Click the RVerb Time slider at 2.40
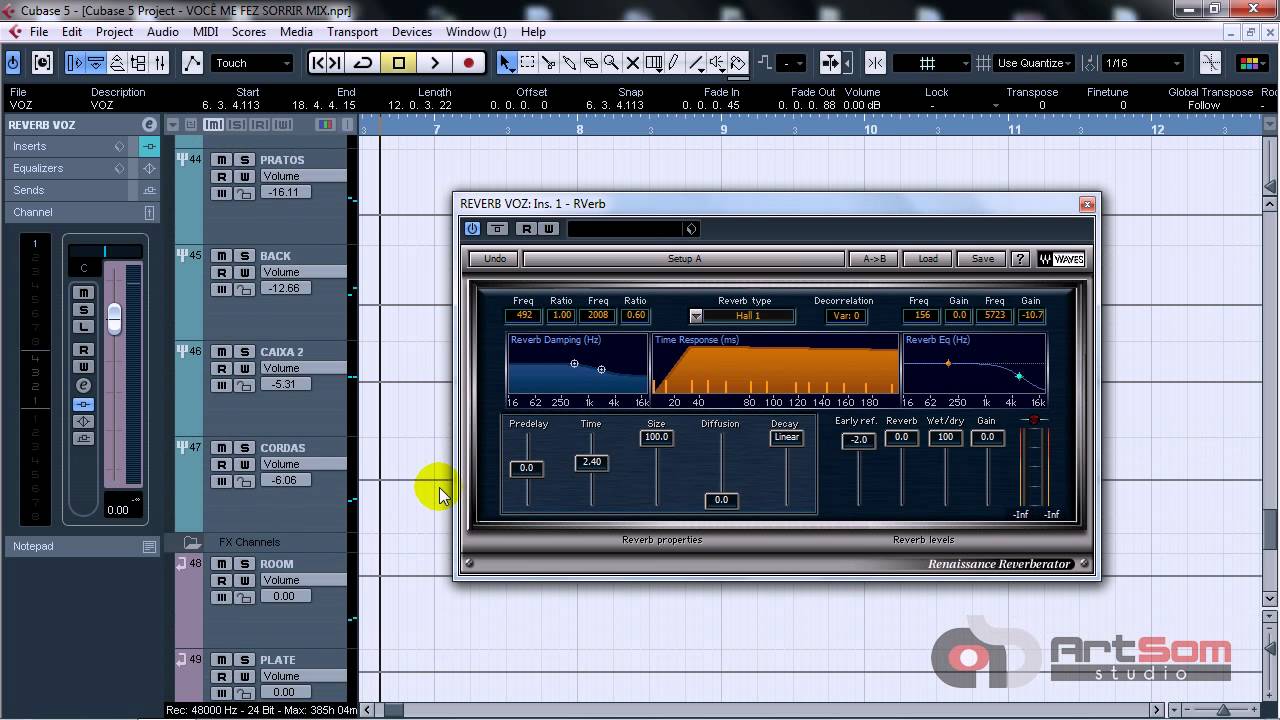This screenshot has height=720, width=1280. (592, 462)
